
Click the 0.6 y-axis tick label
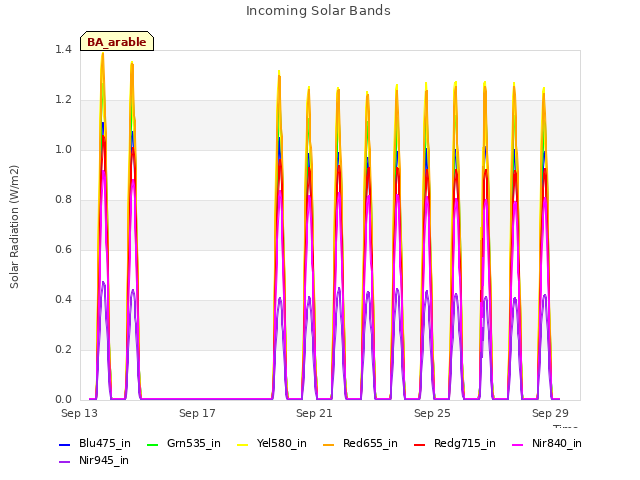[63, 250]
